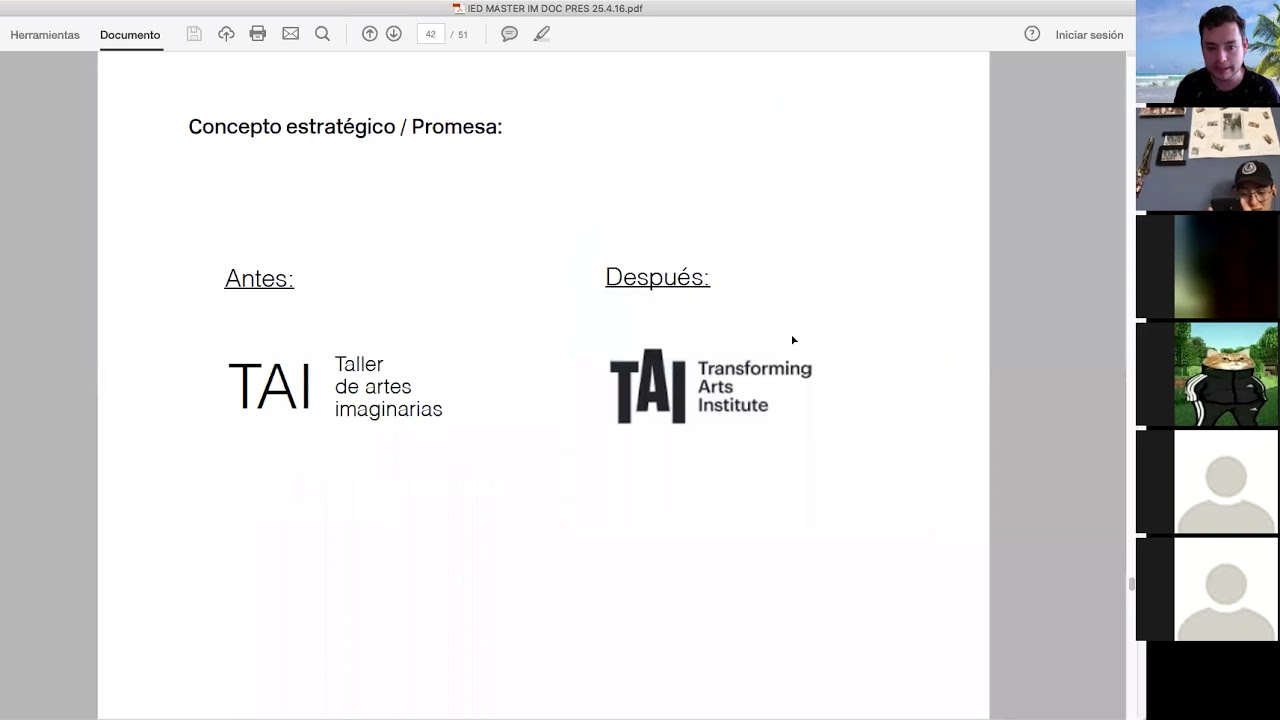
Task: Click the PDF file title in window bar
Action: tap(554, 8)
